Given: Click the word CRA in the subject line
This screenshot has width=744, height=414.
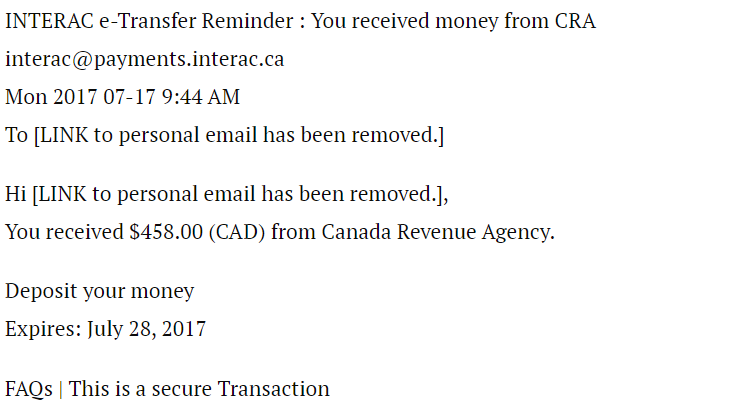Looking at the screenshot, I should 575,21.
